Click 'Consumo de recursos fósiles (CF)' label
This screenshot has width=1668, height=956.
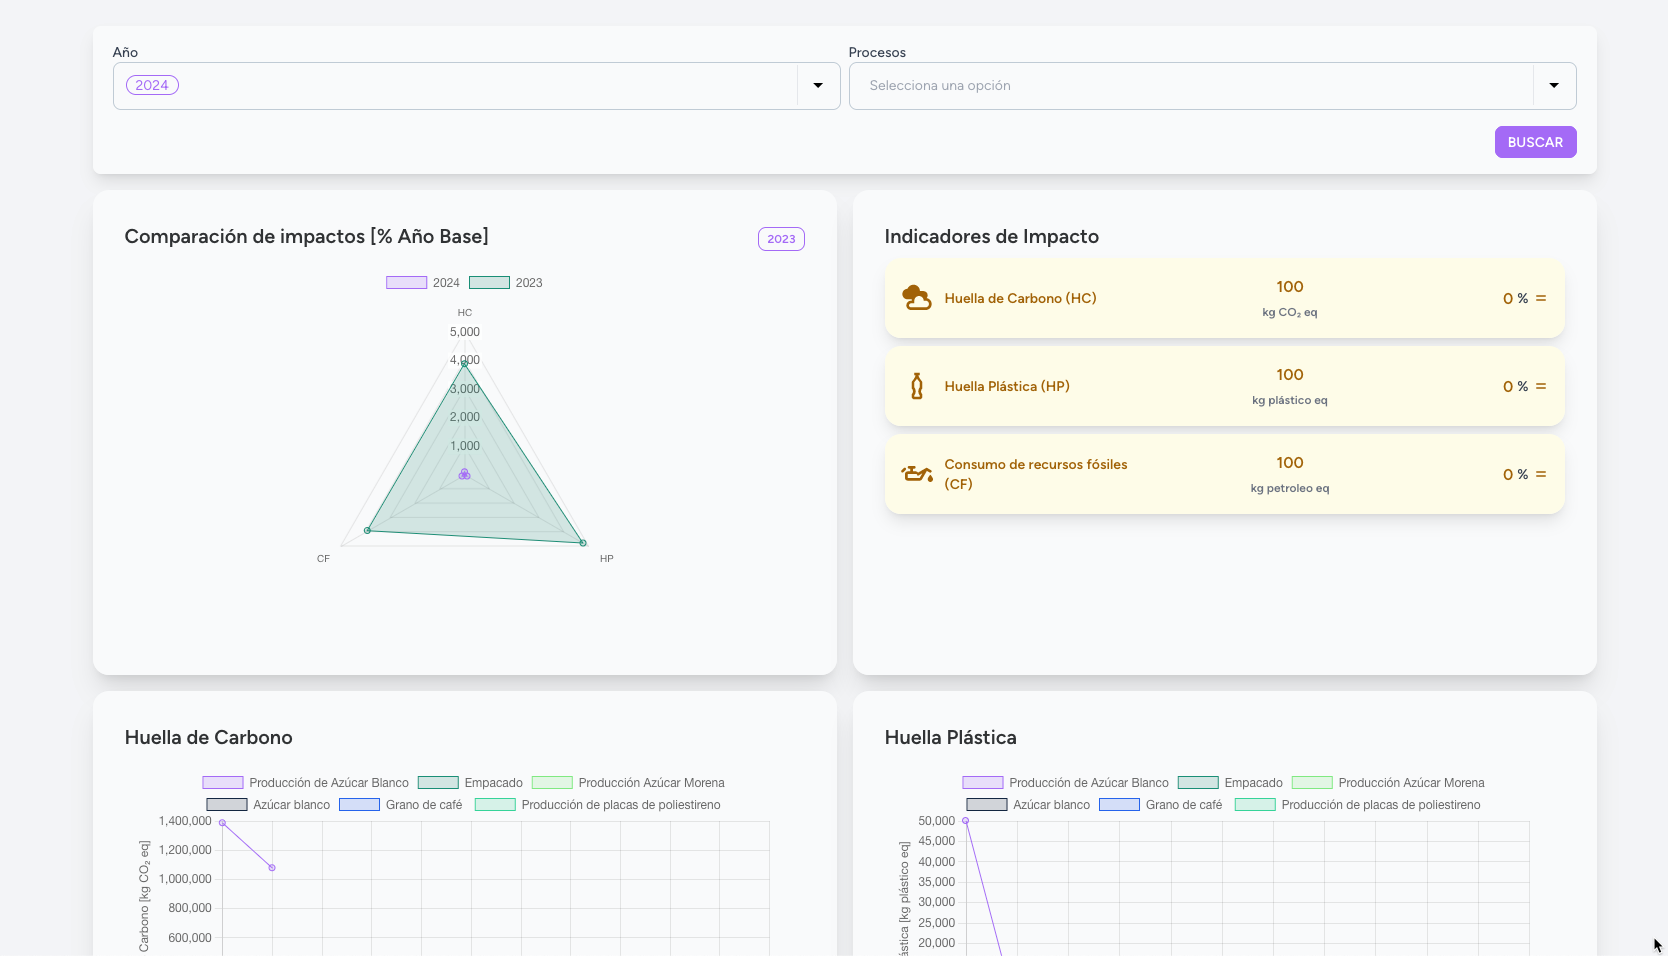tap(1036, 474)
